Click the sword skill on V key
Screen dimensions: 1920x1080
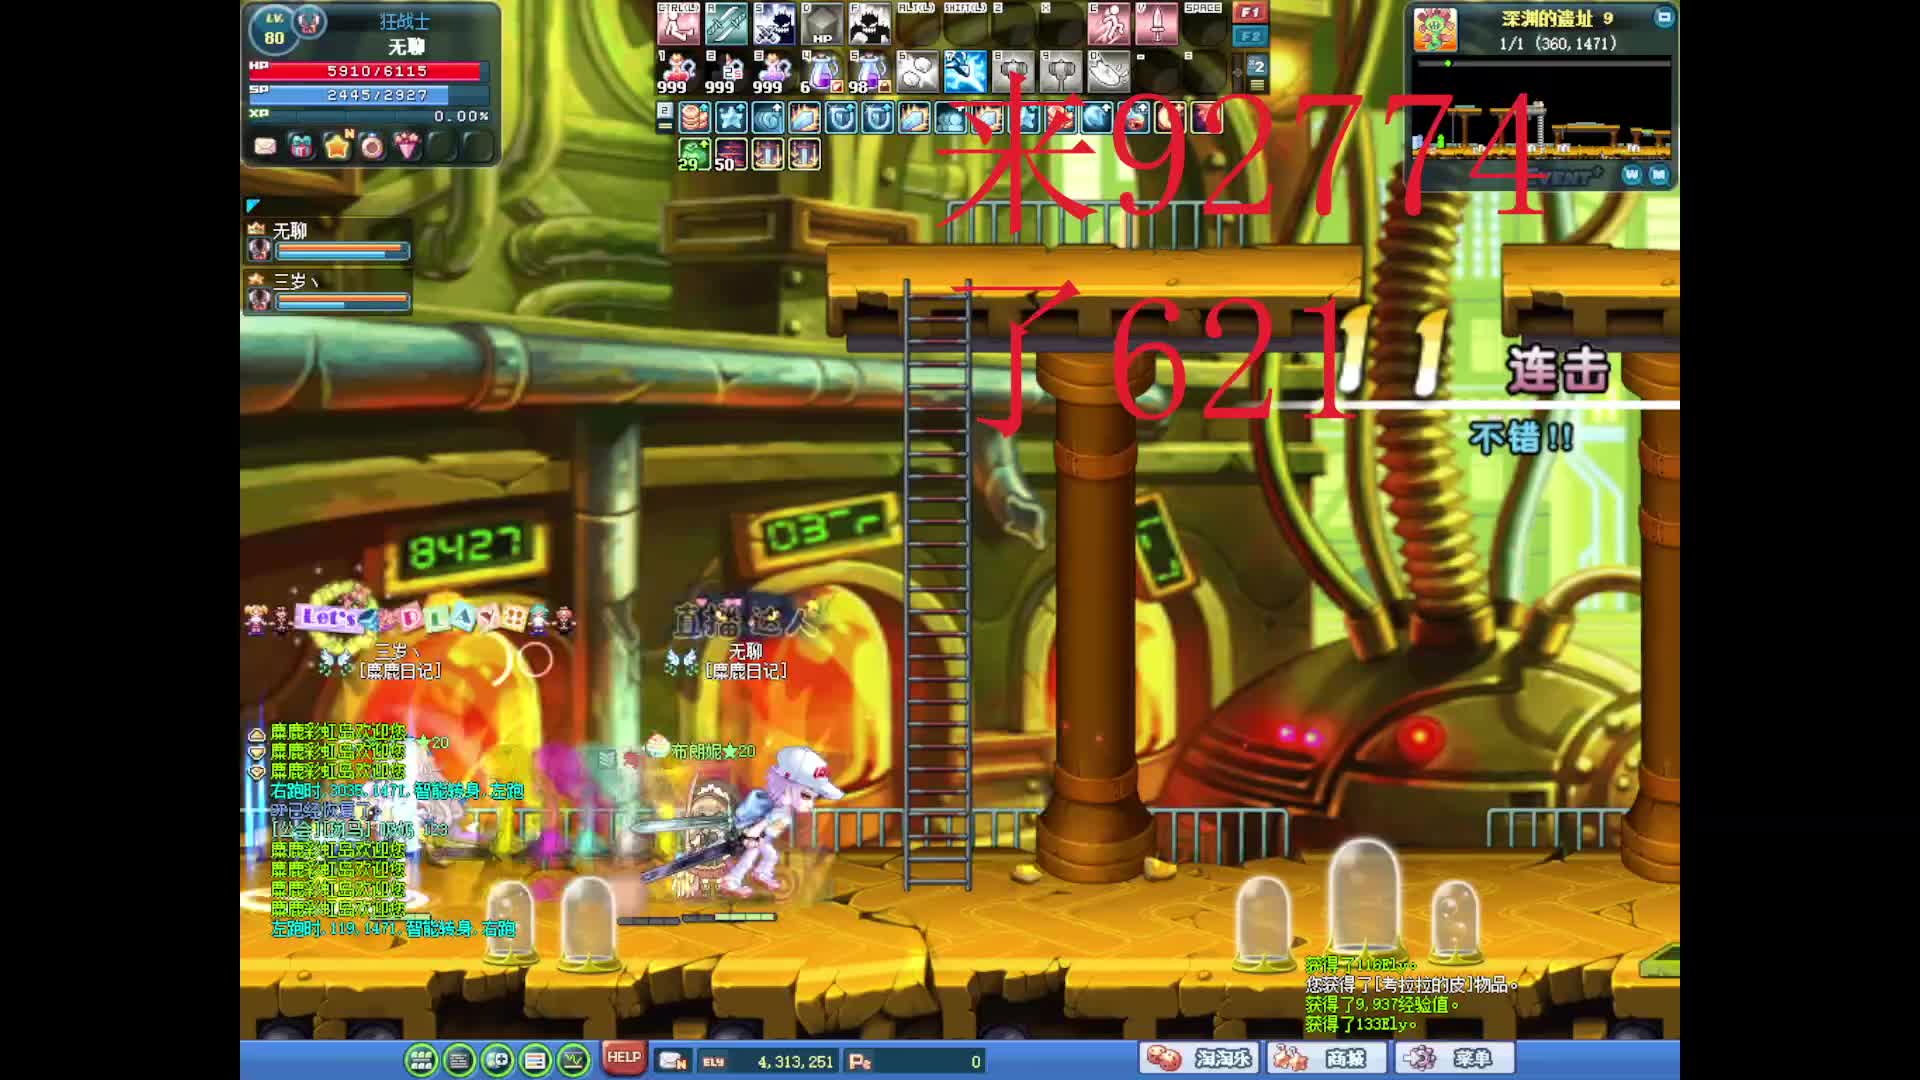pos(1156,24)
